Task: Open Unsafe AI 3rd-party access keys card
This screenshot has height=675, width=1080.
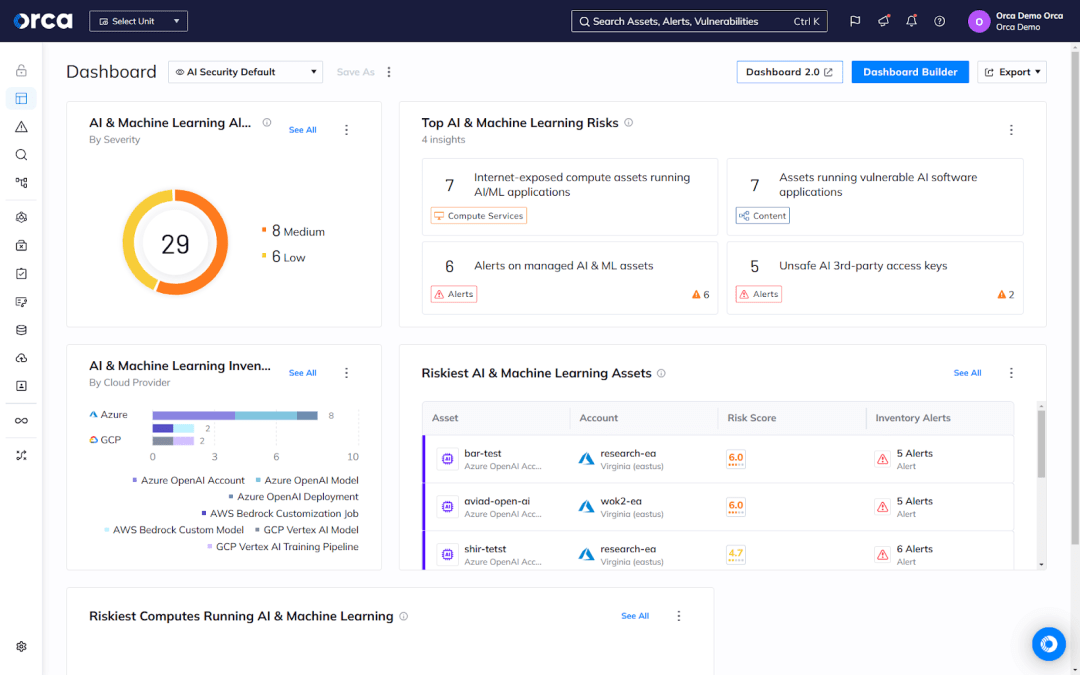Action: (875, 278)
